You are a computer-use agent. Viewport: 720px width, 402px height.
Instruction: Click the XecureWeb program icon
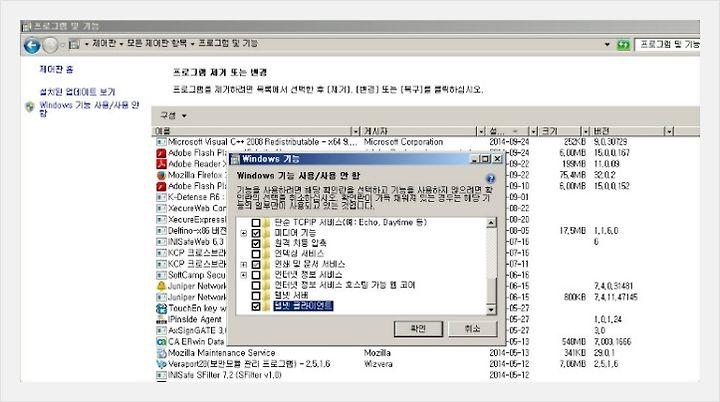161,209
